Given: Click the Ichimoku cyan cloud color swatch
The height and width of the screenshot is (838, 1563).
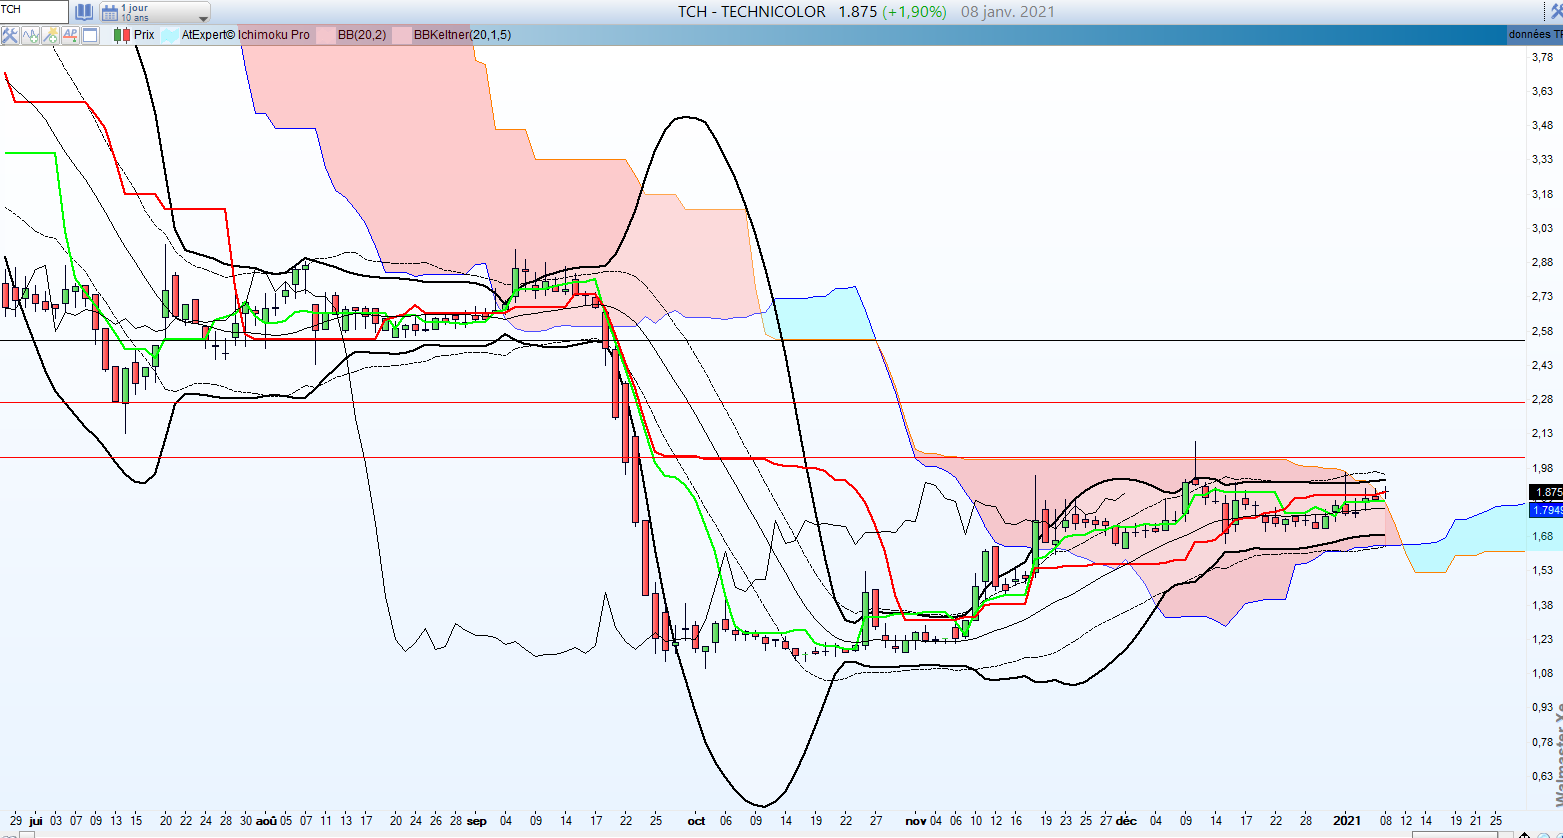Looking at the screenshot, I should click(x=170, y=35).
